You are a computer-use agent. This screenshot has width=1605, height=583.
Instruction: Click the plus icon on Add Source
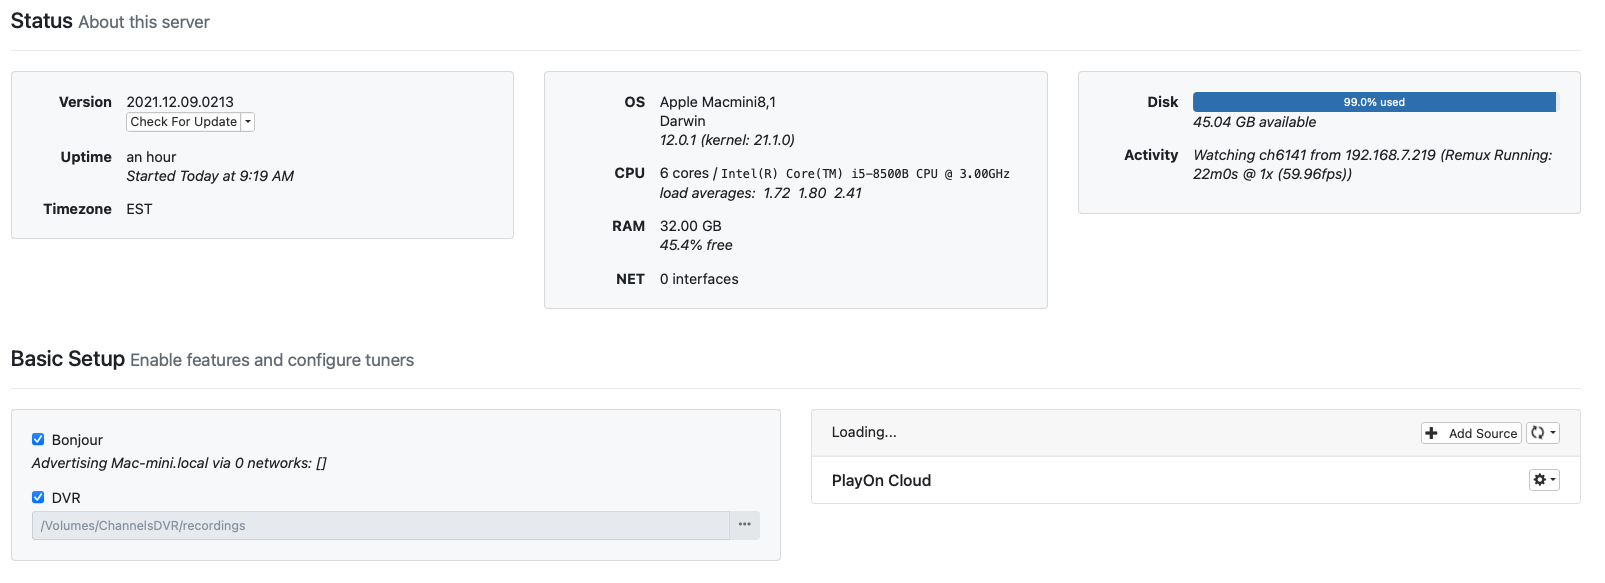[x=1432, y=433]
